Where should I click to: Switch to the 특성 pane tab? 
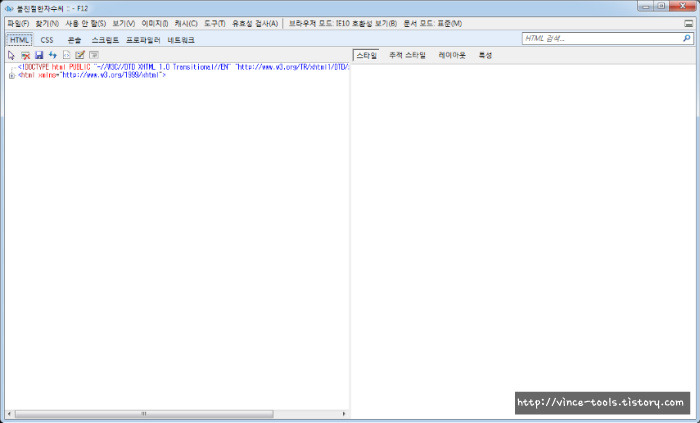485,55
